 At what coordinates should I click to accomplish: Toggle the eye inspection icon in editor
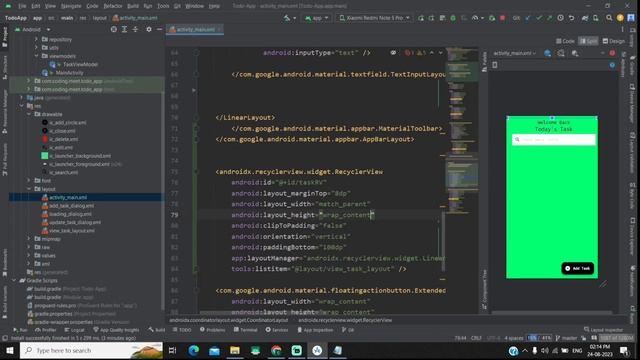coord(393,53)
